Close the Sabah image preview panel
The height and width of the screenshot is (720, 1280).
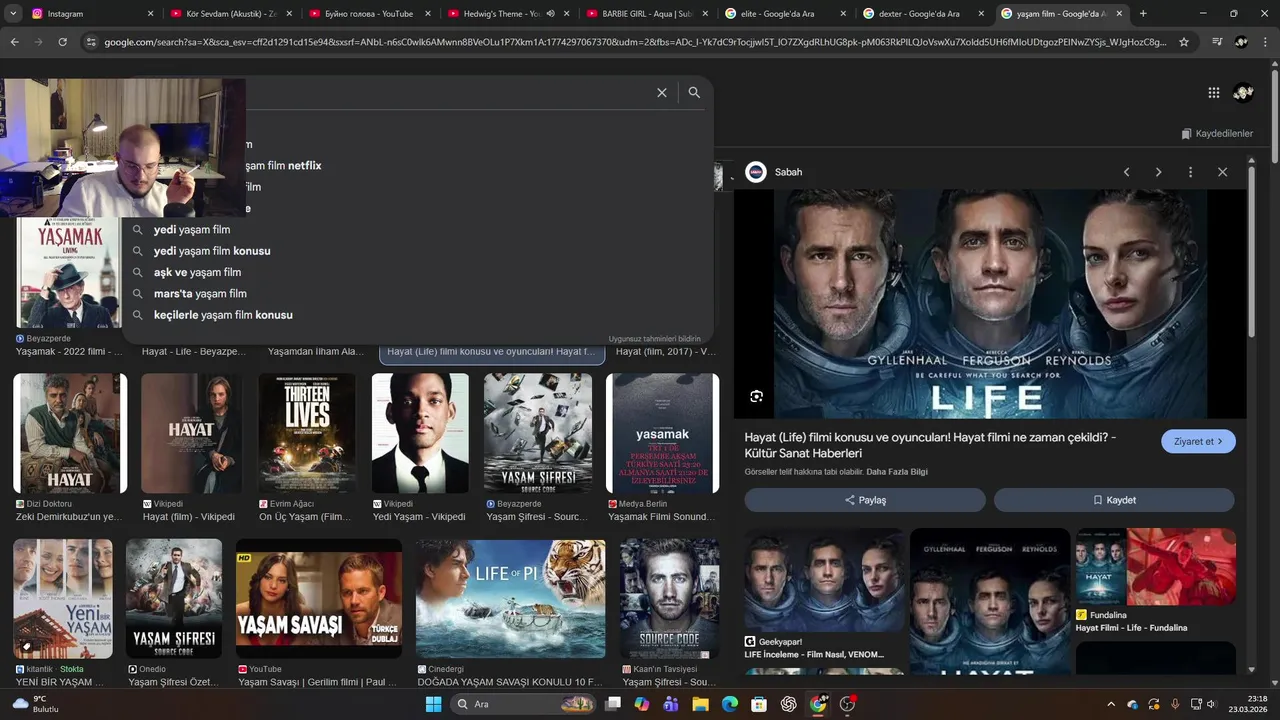(1222, 172)
